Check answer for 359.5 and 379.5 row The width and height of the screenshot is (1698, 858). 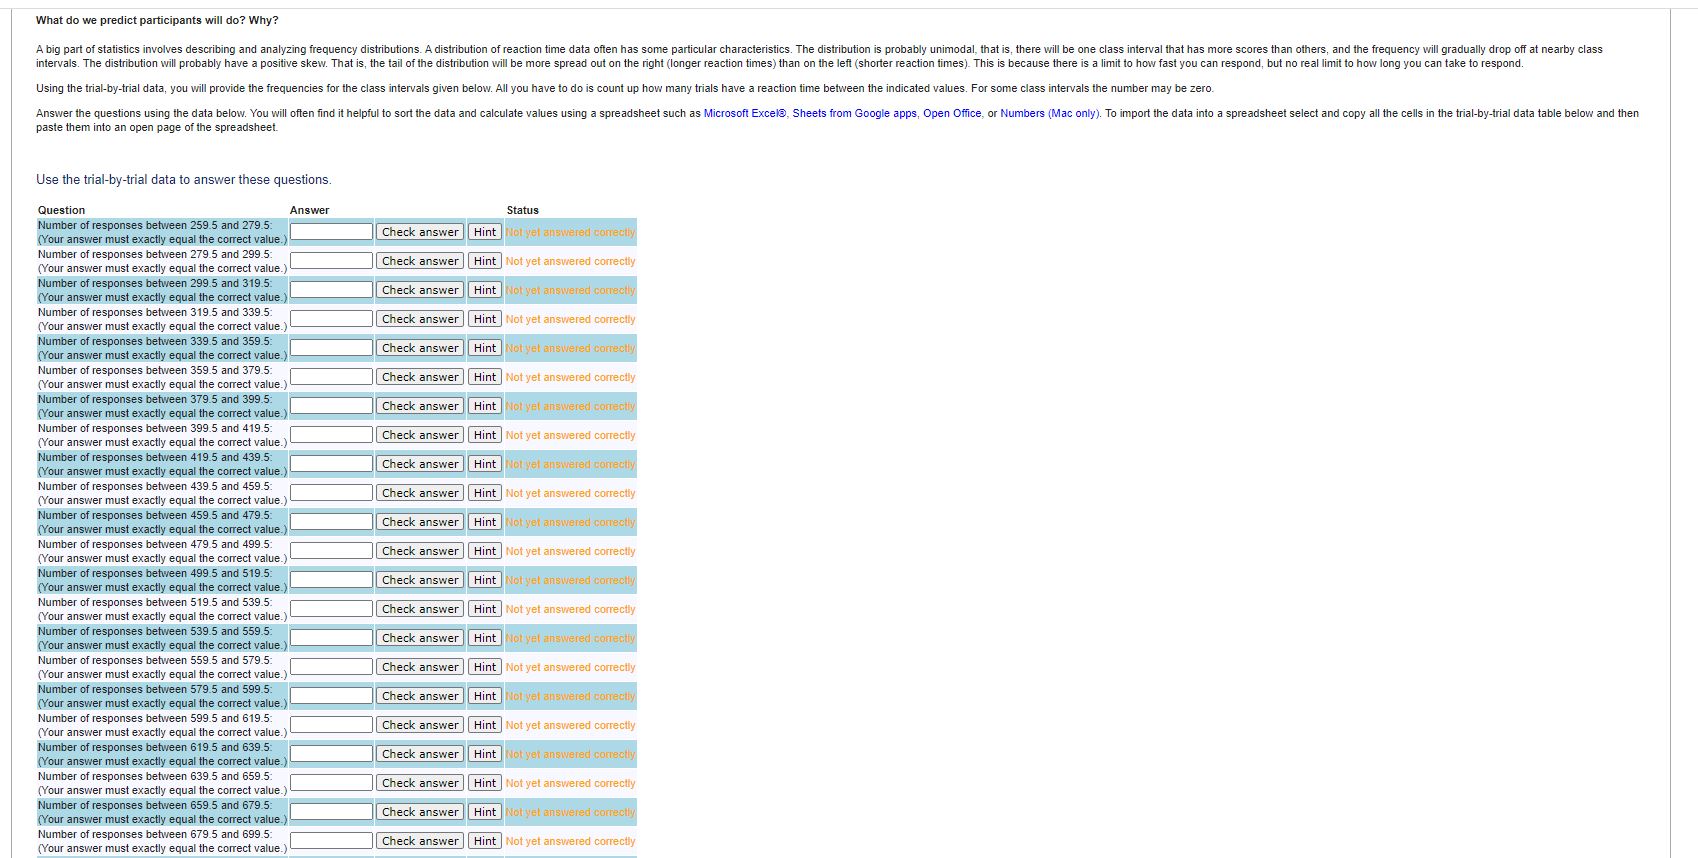420,377
